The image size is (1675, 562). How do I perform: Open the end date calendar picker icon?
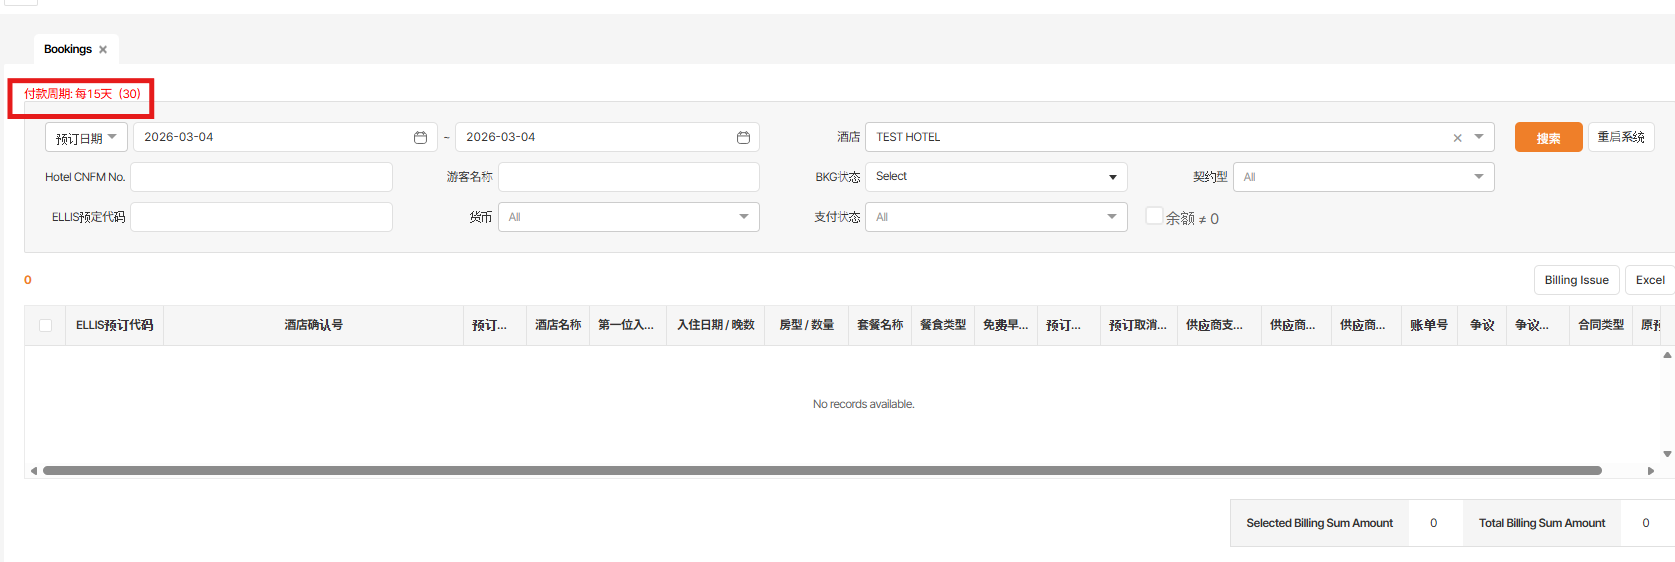click(743, 137)
